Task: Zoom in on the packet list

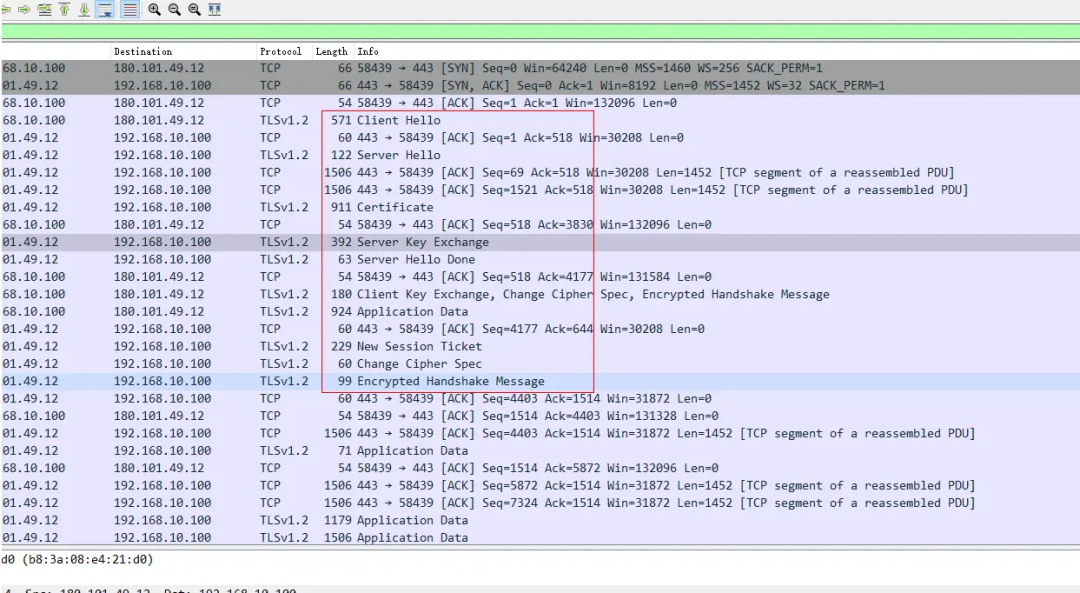Action: [152, 9]
